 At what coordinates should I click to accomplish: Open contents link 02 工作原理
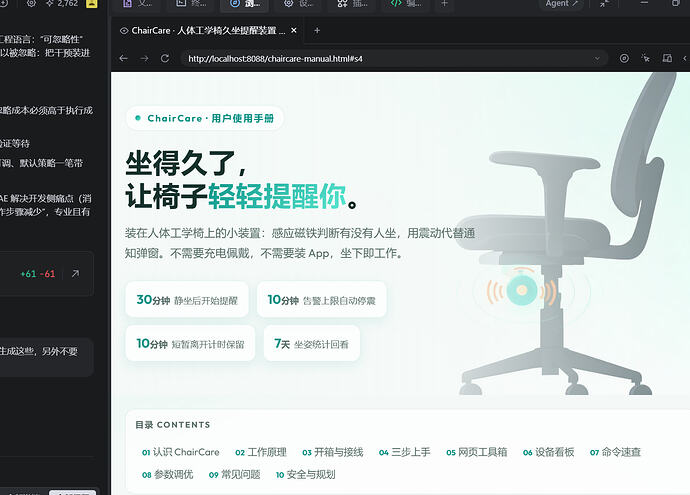coord(261,452)
